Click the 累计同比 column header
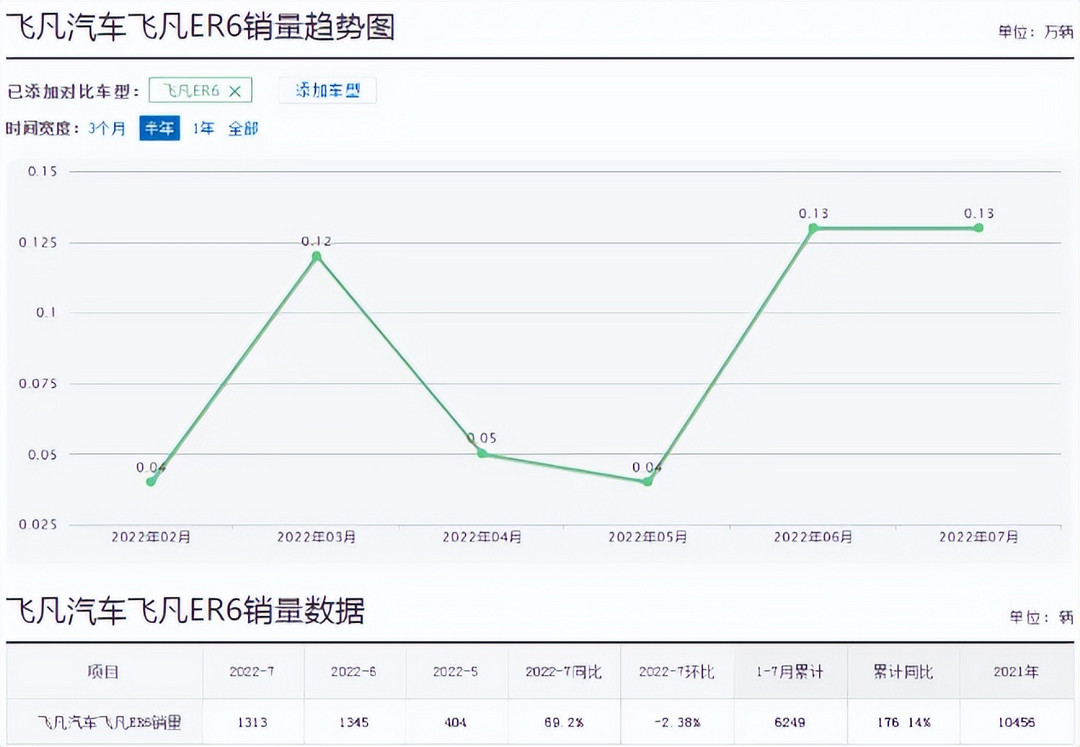Image resolution: width=1080 pixels, height=747 pixels. pyautogui.click(x=903, y=672)
